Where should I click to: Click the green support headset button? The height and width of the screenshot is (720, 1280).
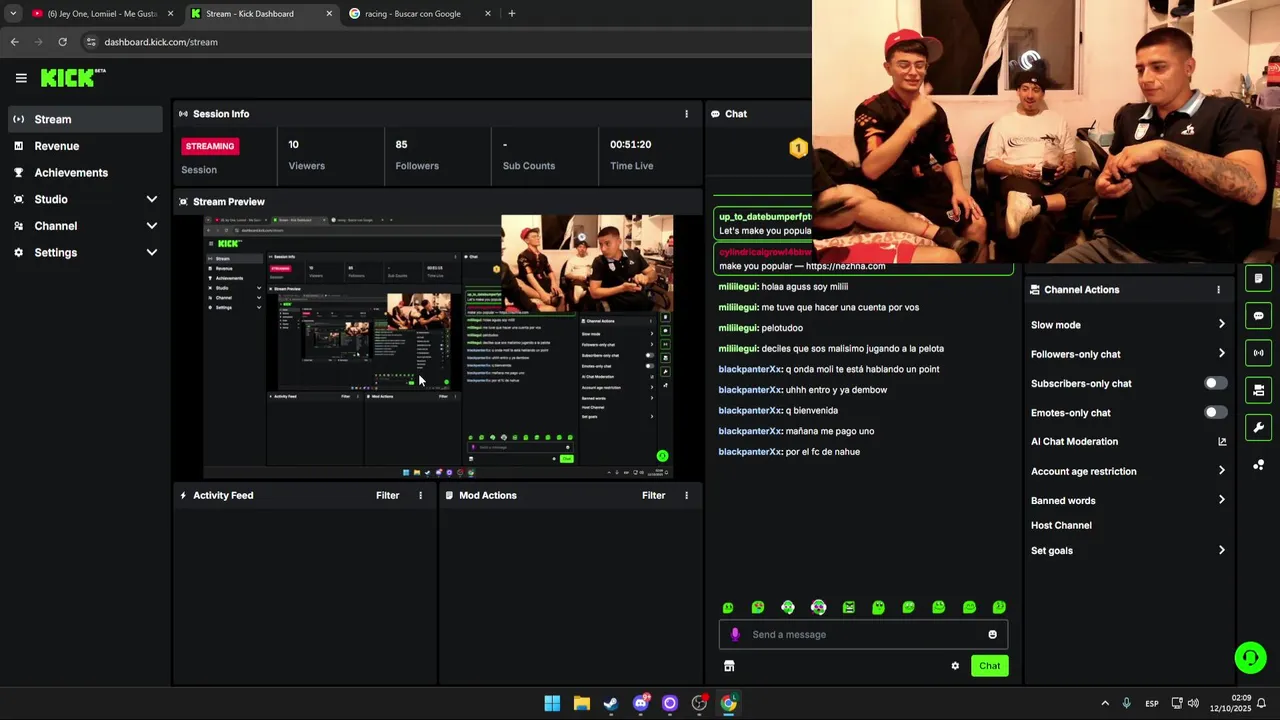tap(1250, 657)
